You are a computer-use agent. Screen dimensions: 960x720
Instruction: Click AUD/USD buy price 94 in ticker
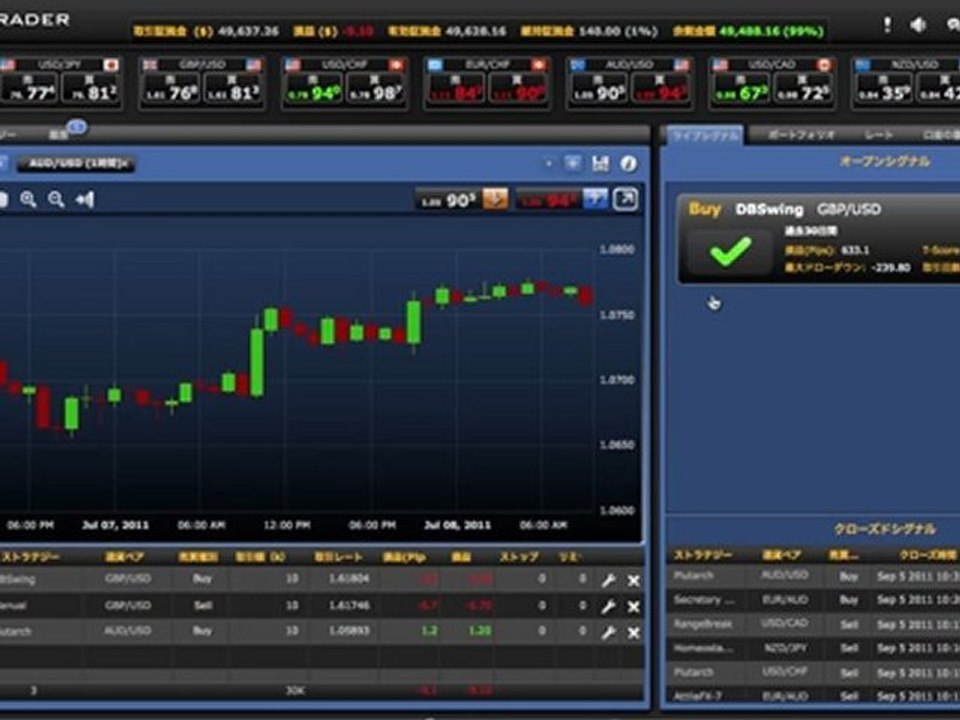pyautogui.click(x=660, y=88)
